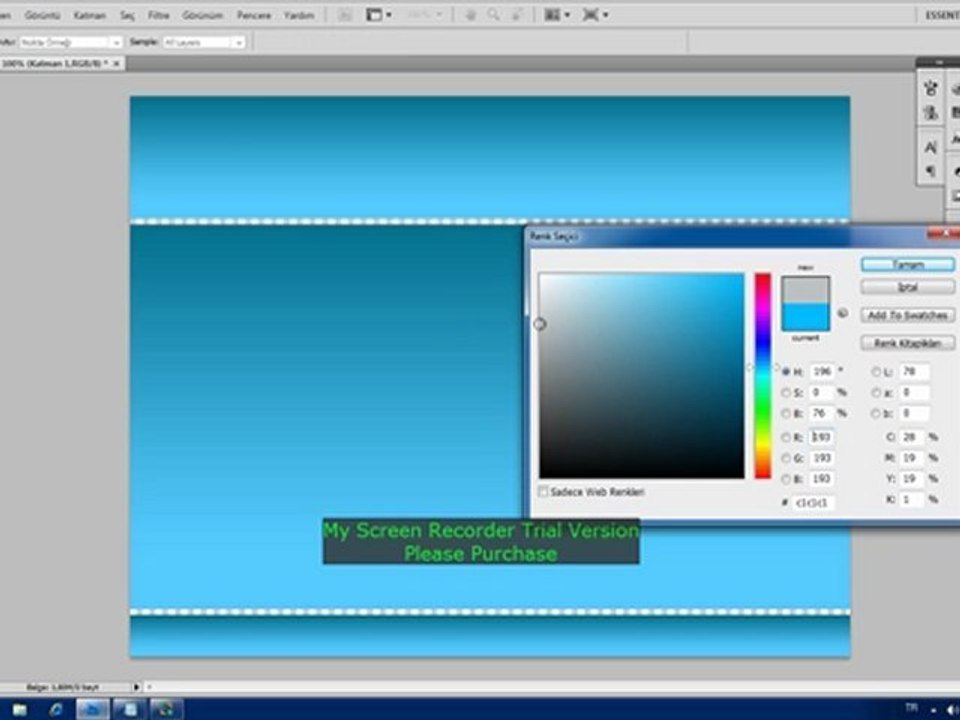Close the Kalman 1 document tab
The height and width of the screenshot is (720, 960).
(x=116, y=63)
